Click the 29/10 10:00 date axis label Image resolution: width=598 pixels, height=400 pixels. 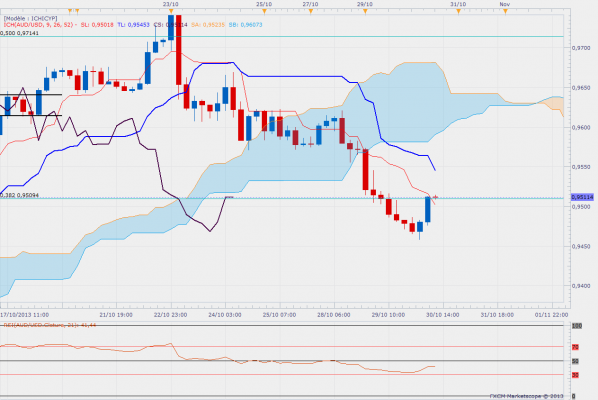coord(388,315)
